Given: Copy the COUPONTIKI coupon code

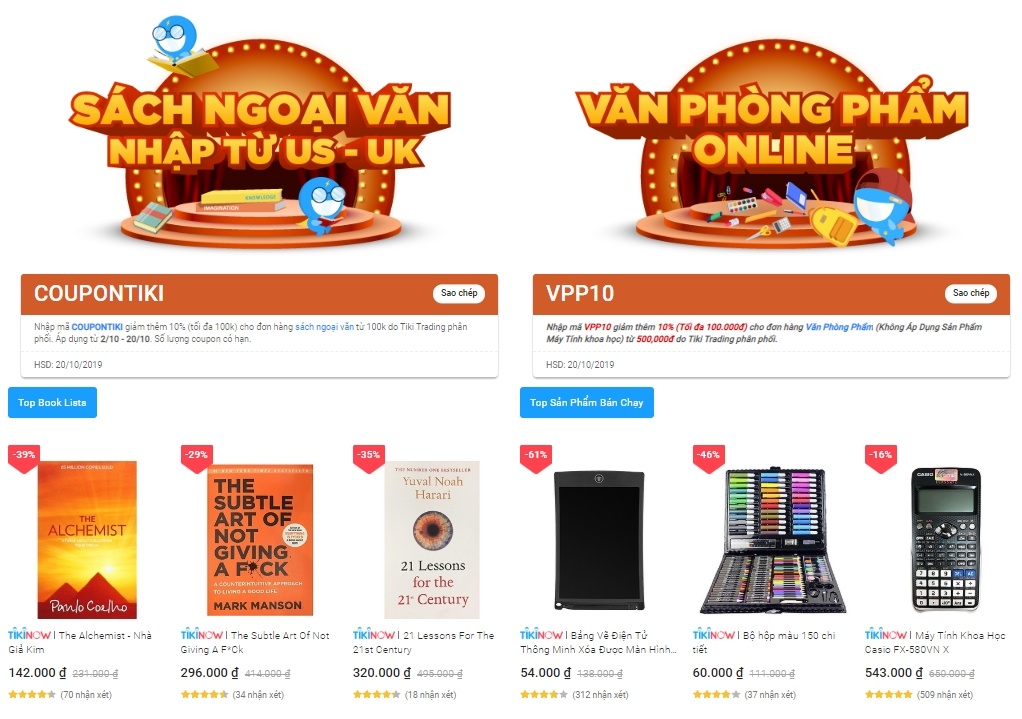Looking at the screenshot, I should click(x=459, y=293).
